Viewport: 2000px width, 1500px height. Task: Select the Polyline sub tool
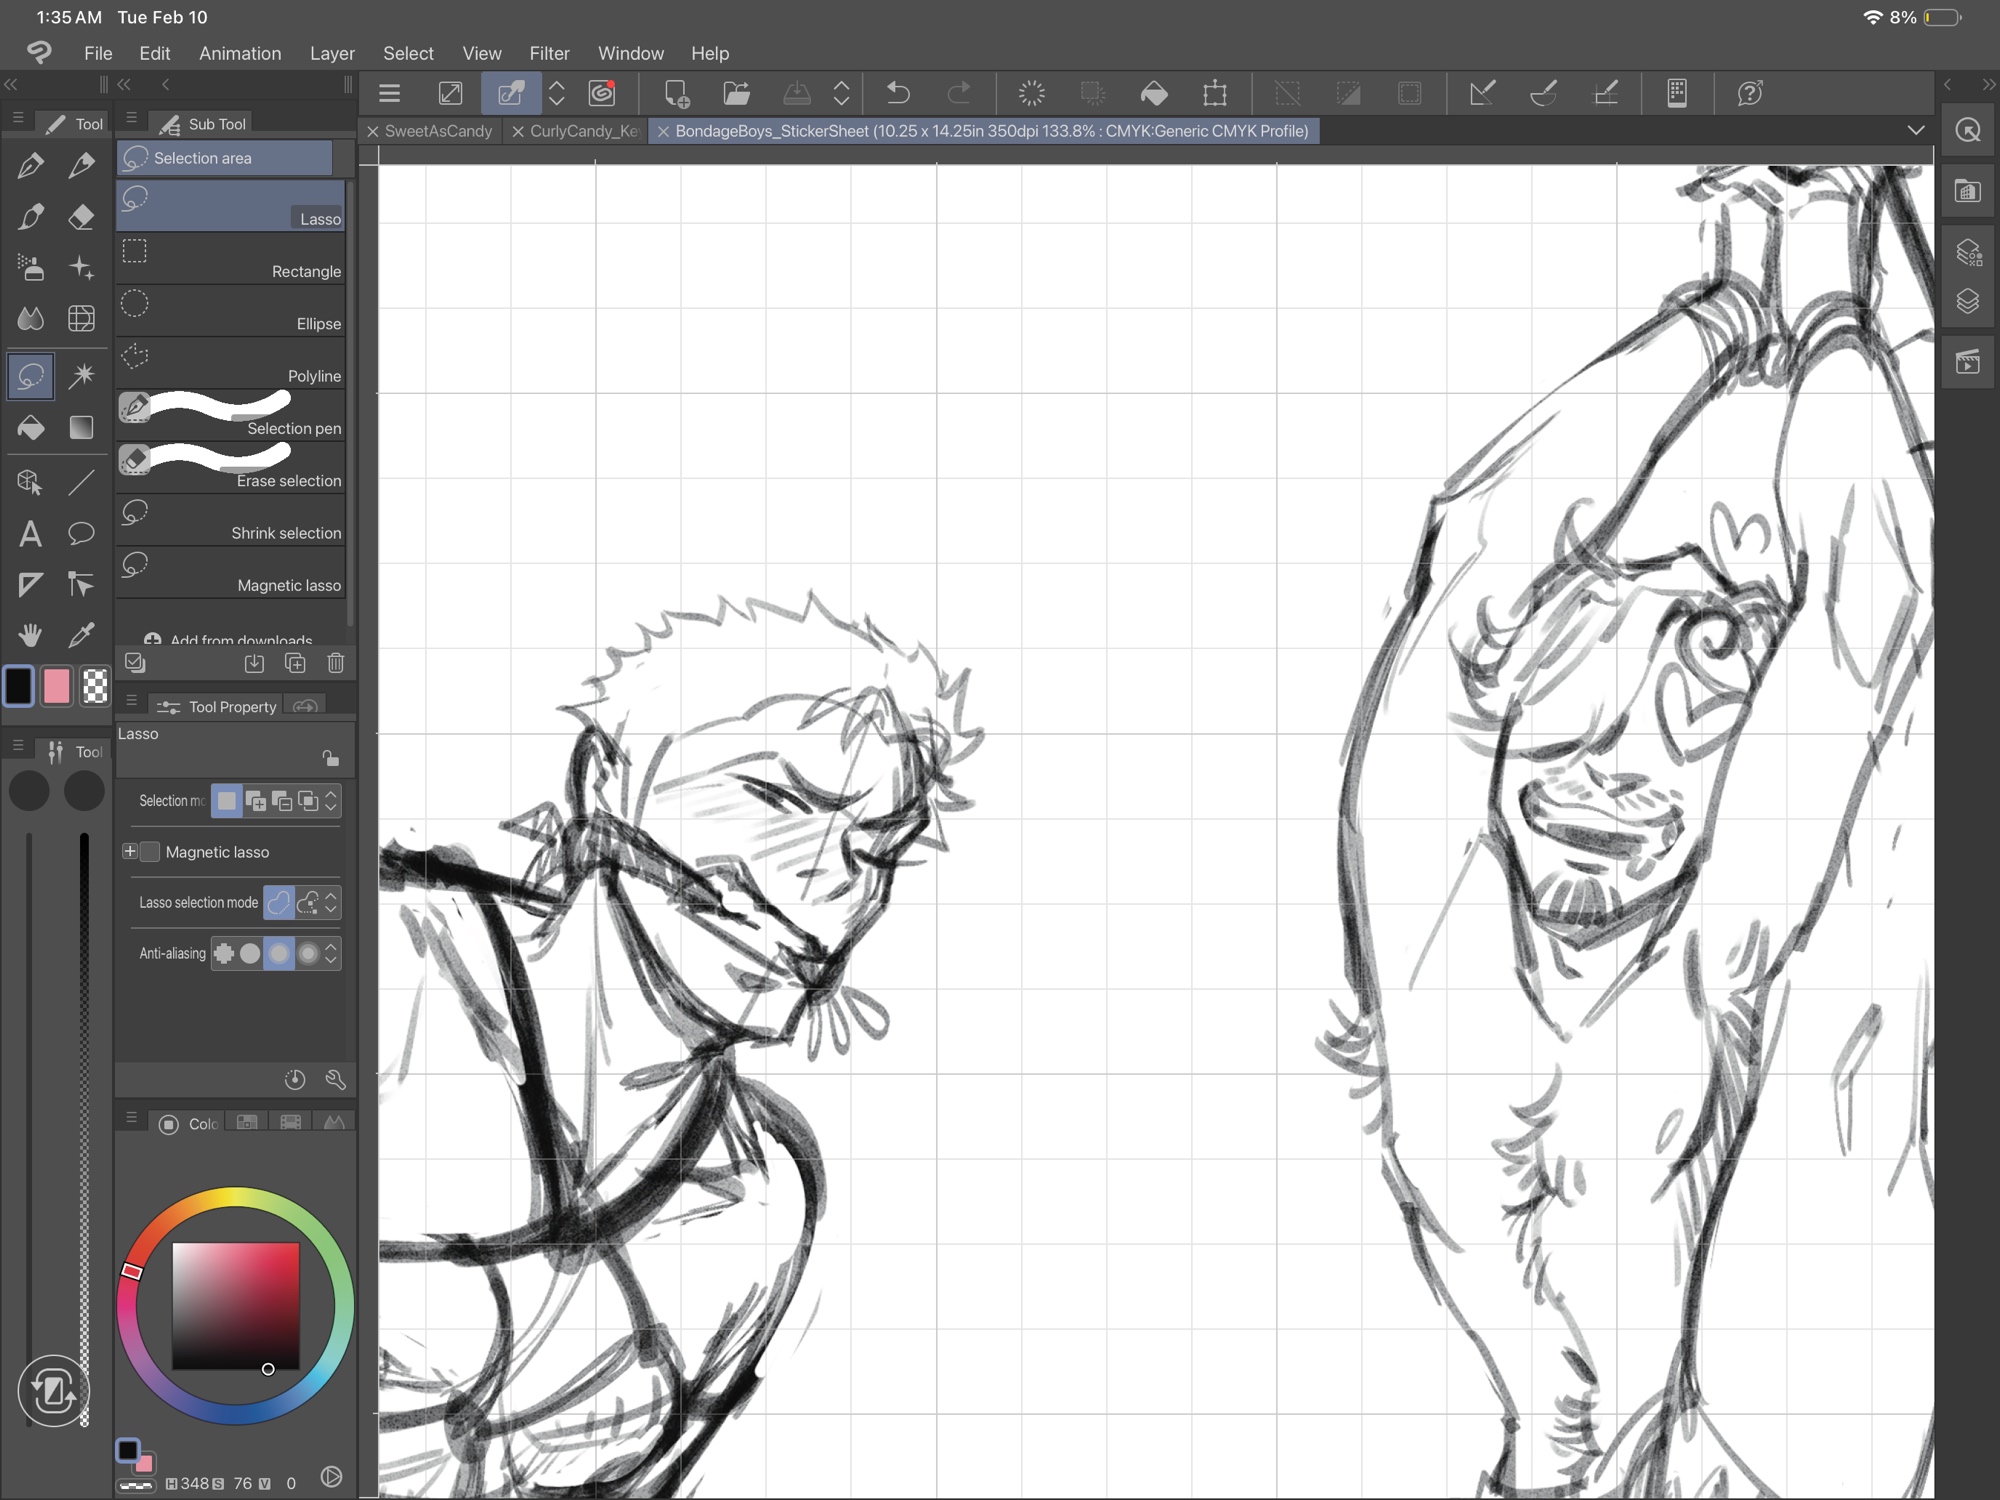tap(232, 363)
